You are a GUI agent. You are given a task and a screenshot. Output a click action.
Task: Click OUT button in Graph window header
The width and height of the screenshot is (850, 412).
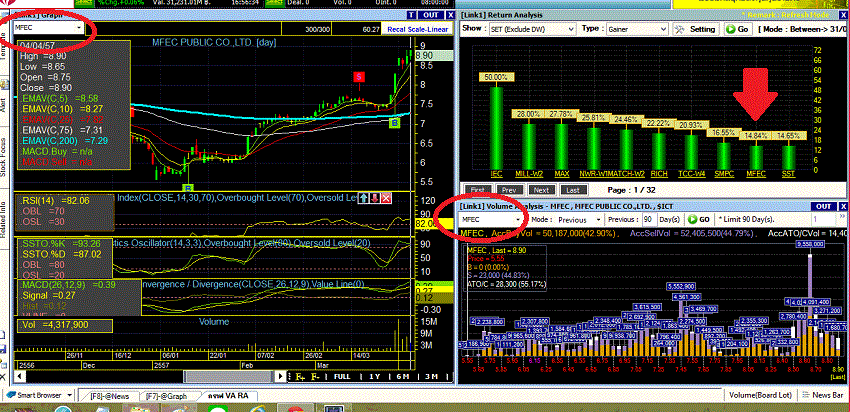[431, 15]
